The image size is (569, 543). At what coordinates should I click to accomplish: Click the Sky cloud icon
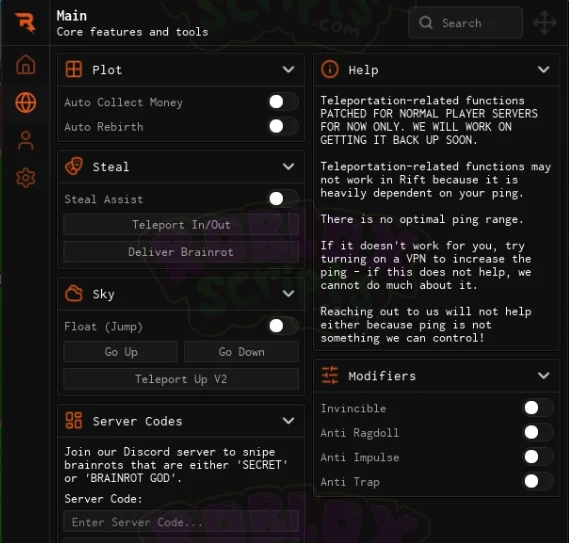click(x=74, y=294)
